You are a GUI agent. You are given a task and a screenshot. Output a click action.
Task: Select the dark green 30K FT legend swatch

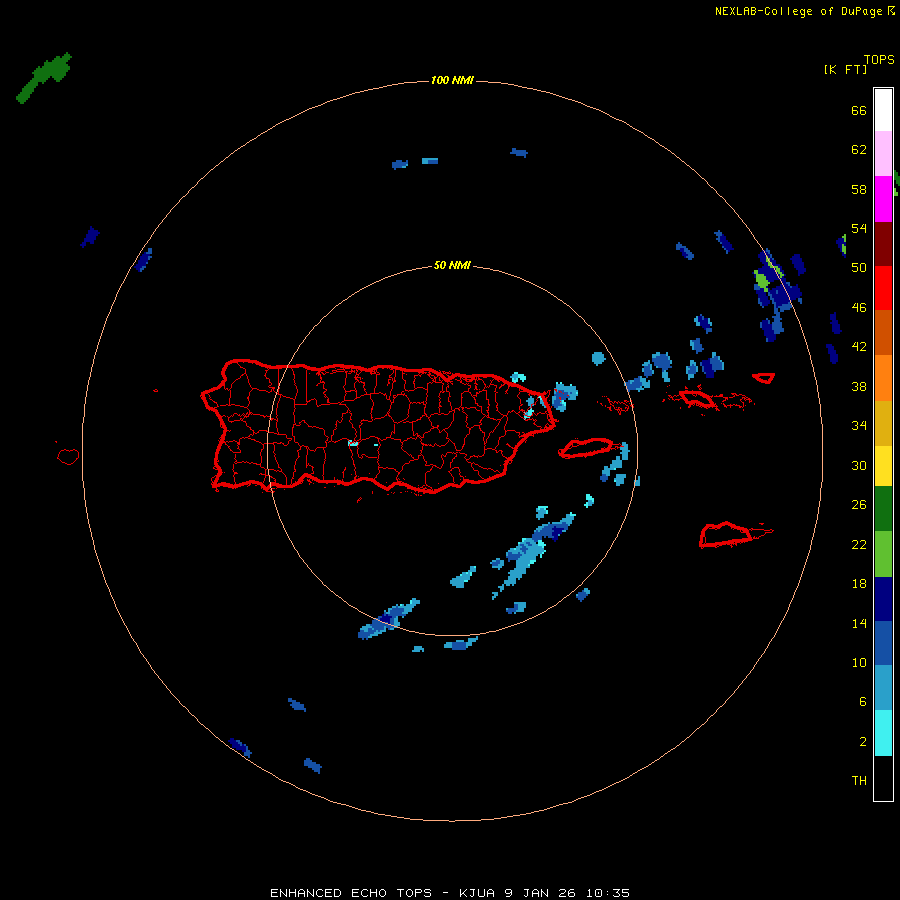click(883, 509)
